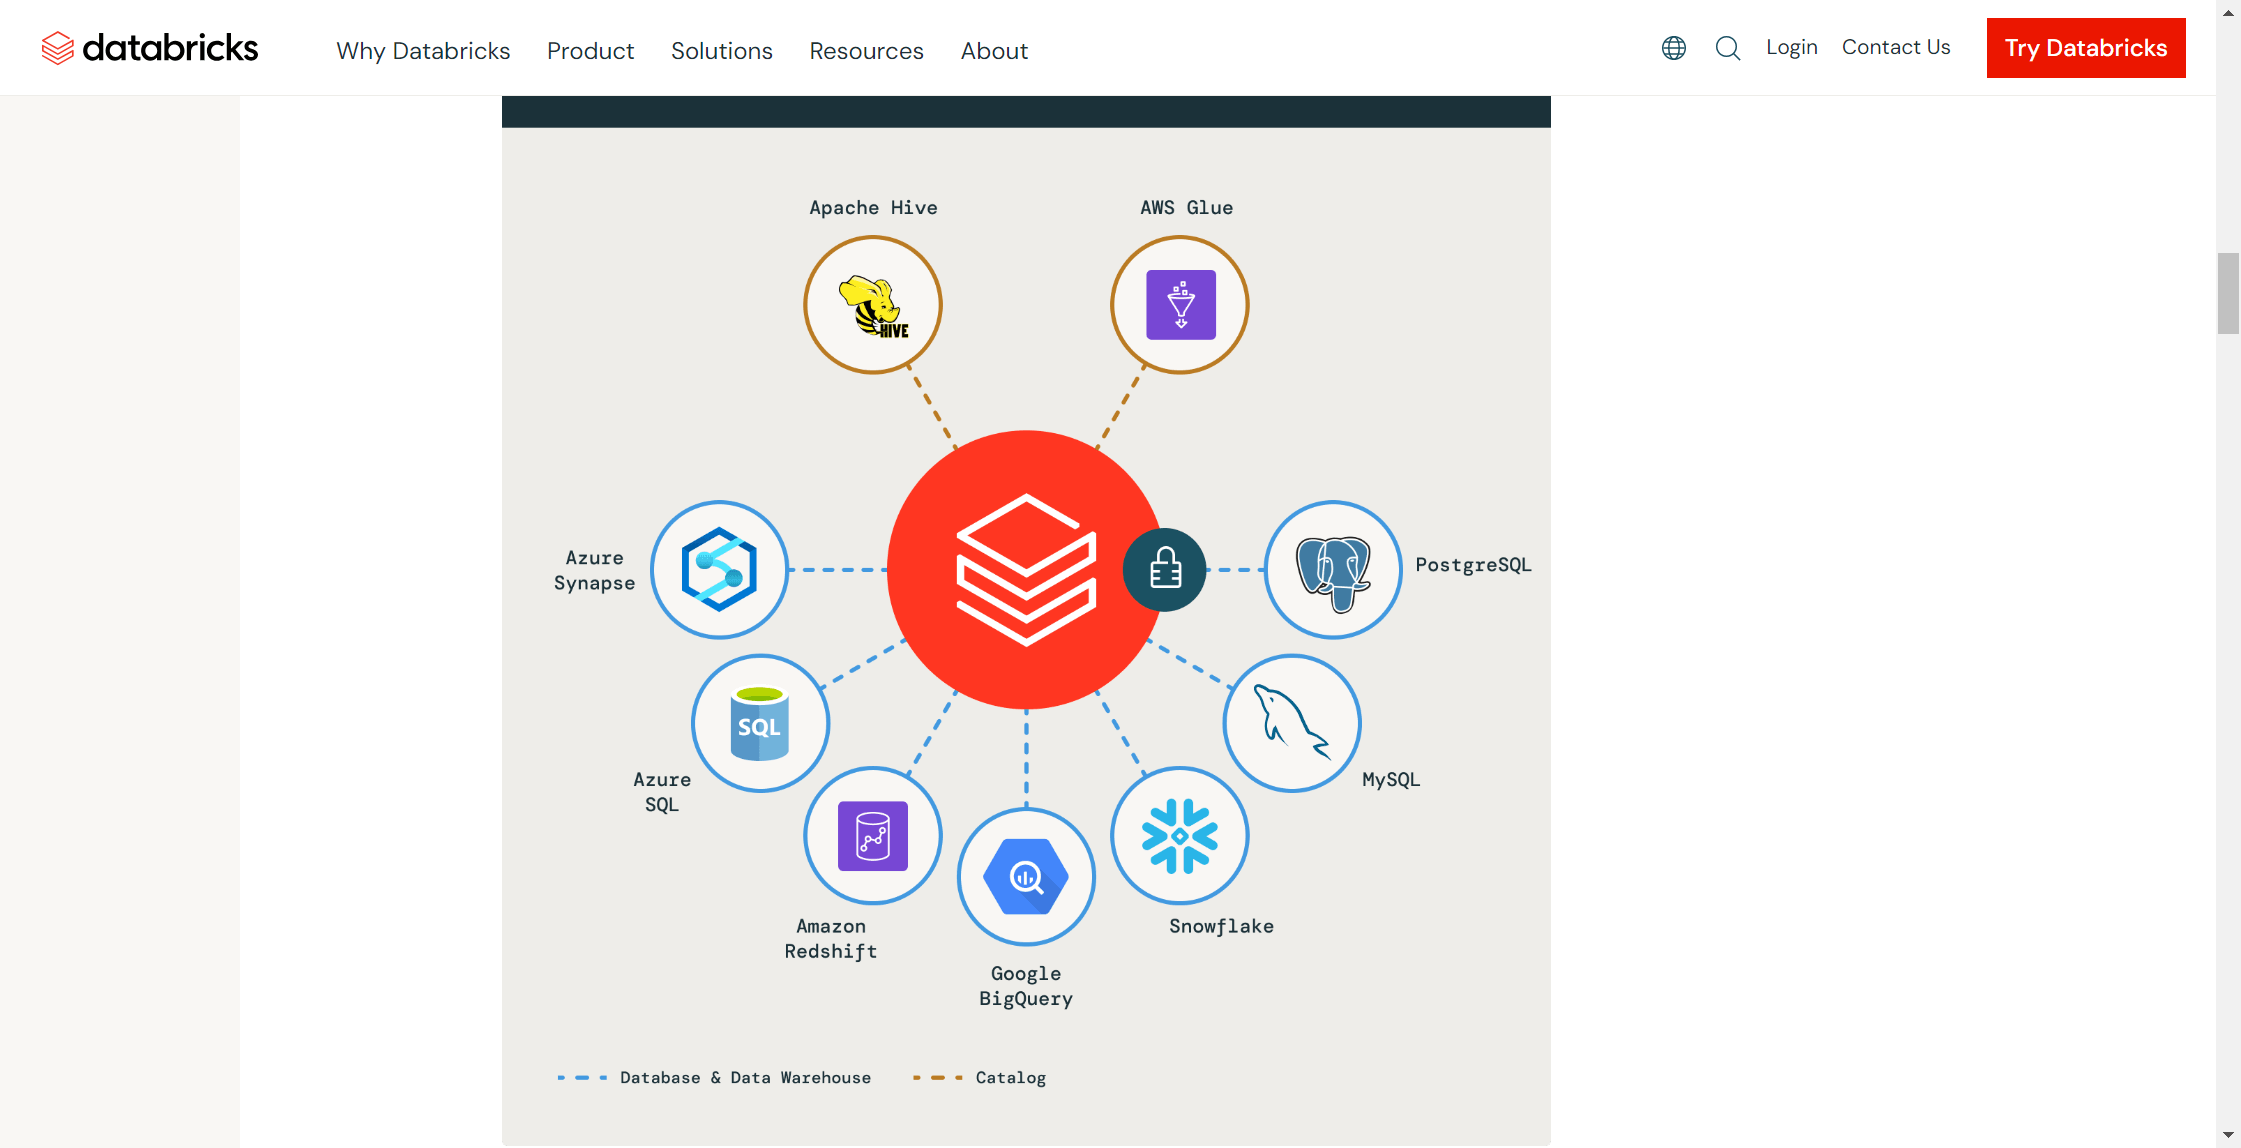This screenshot has height=1148, width=2241.
Task: Click the dark lock icon on central circle
Action: pyautogui.click(x=1165, y=570)
